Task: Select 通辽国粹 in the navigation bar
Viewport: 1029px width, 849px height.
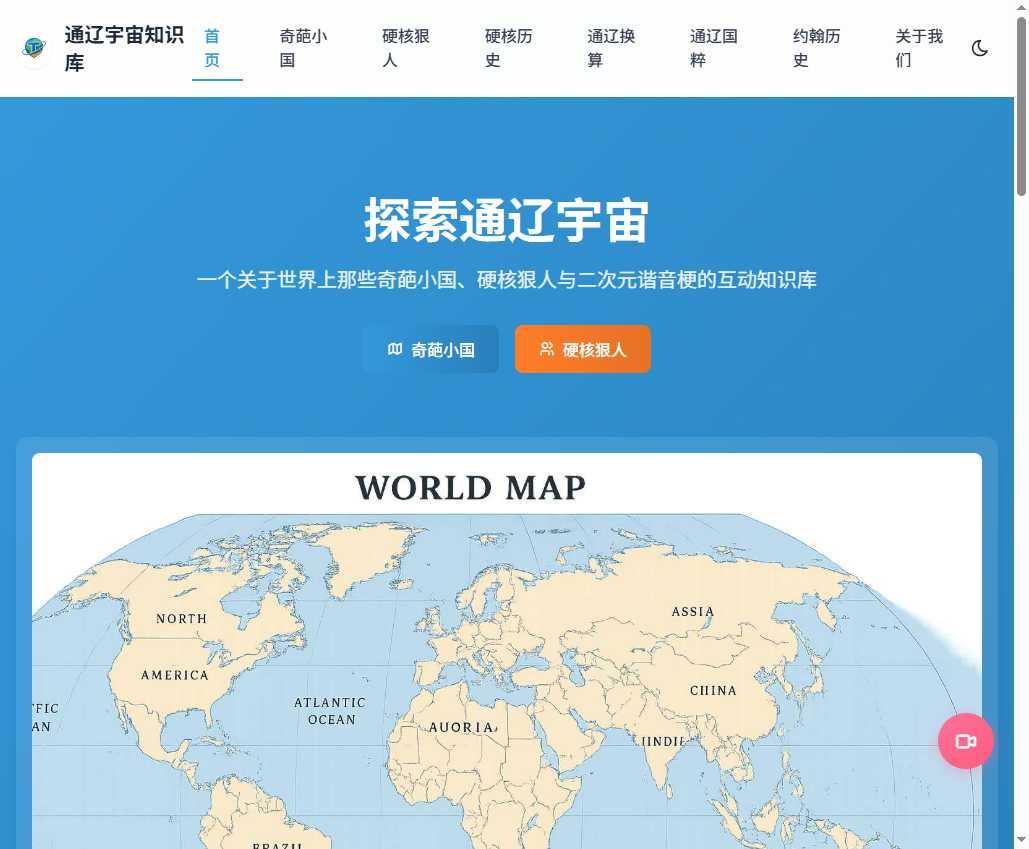Action: click(711, 47)
